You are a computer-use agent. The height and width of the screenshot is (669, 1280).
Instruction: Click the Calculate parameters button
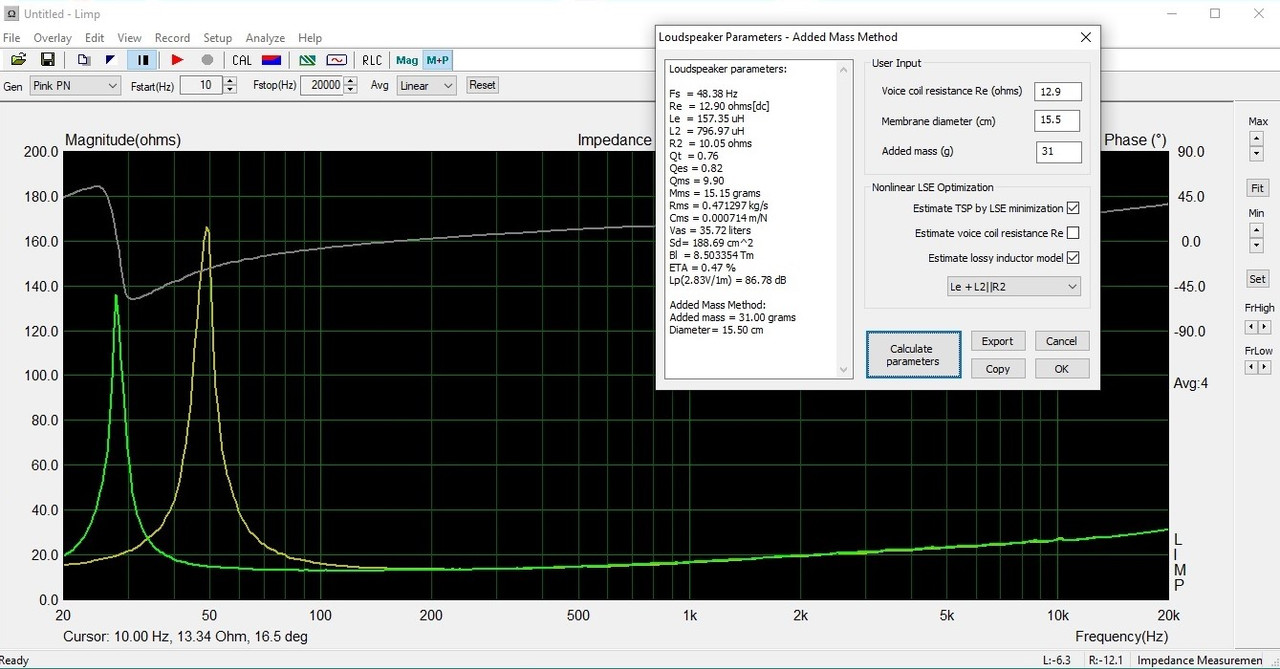coord(913,355)
